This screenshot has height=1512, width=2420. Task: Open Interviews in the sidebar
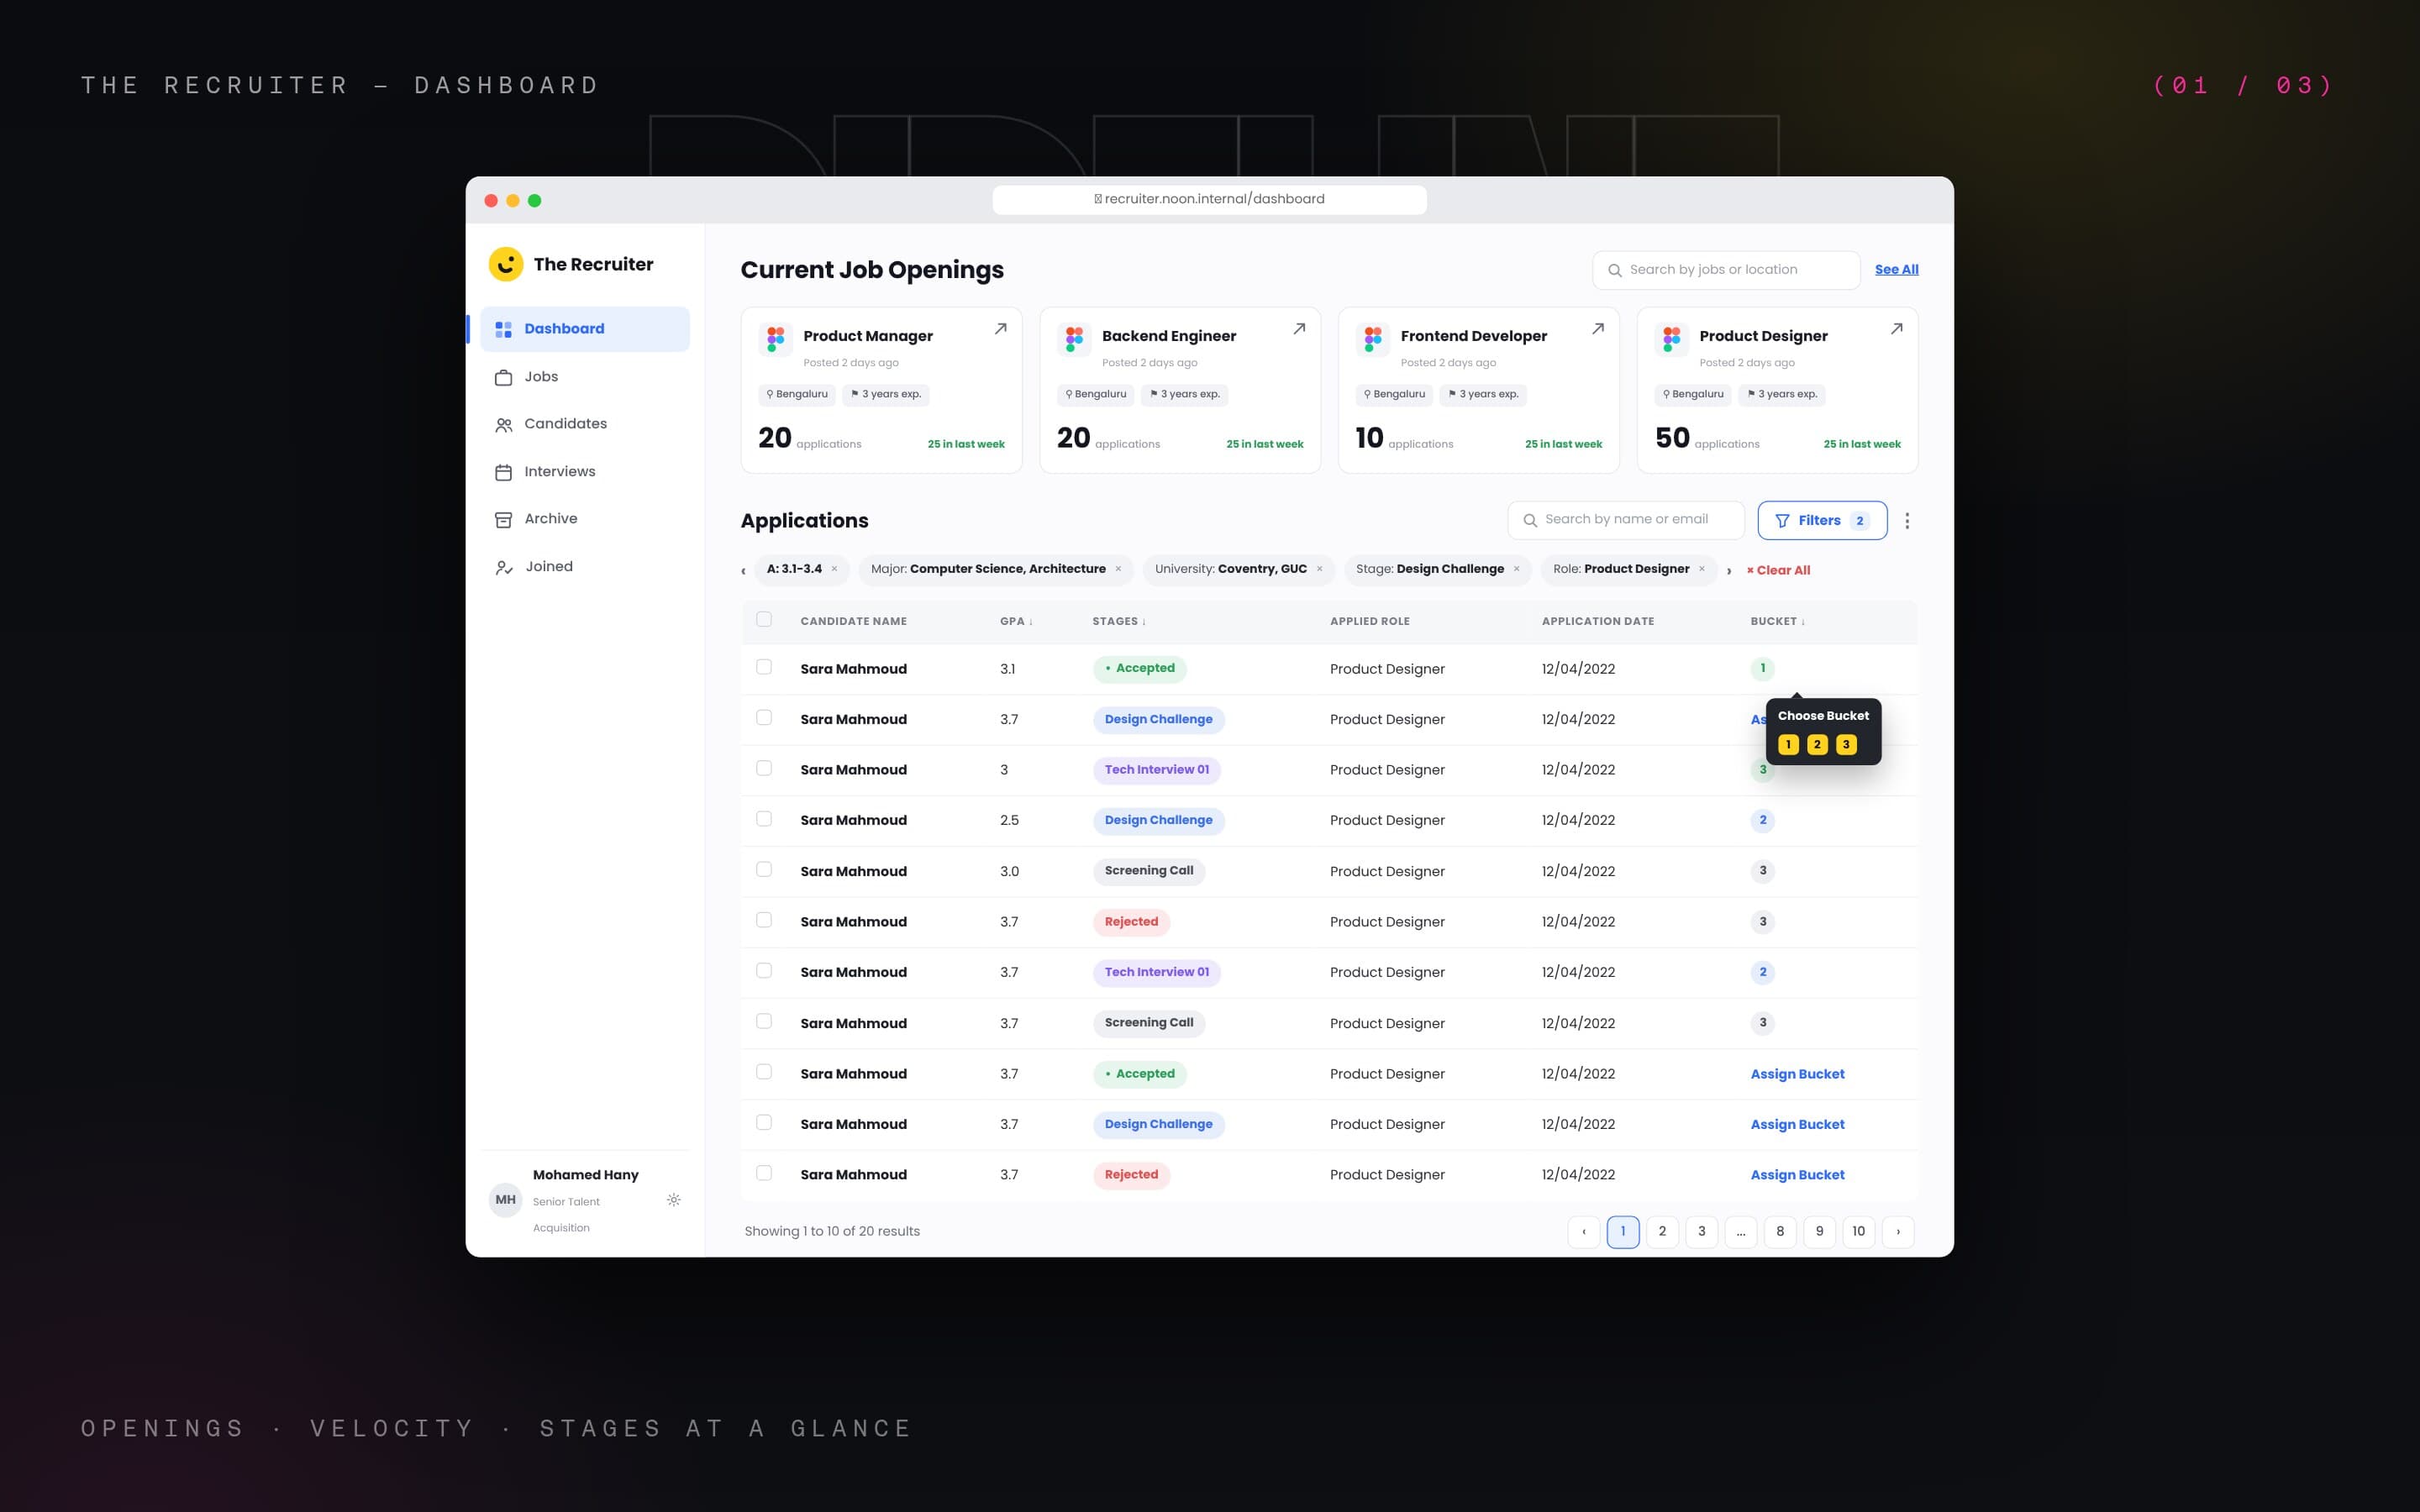click(585, 472)
